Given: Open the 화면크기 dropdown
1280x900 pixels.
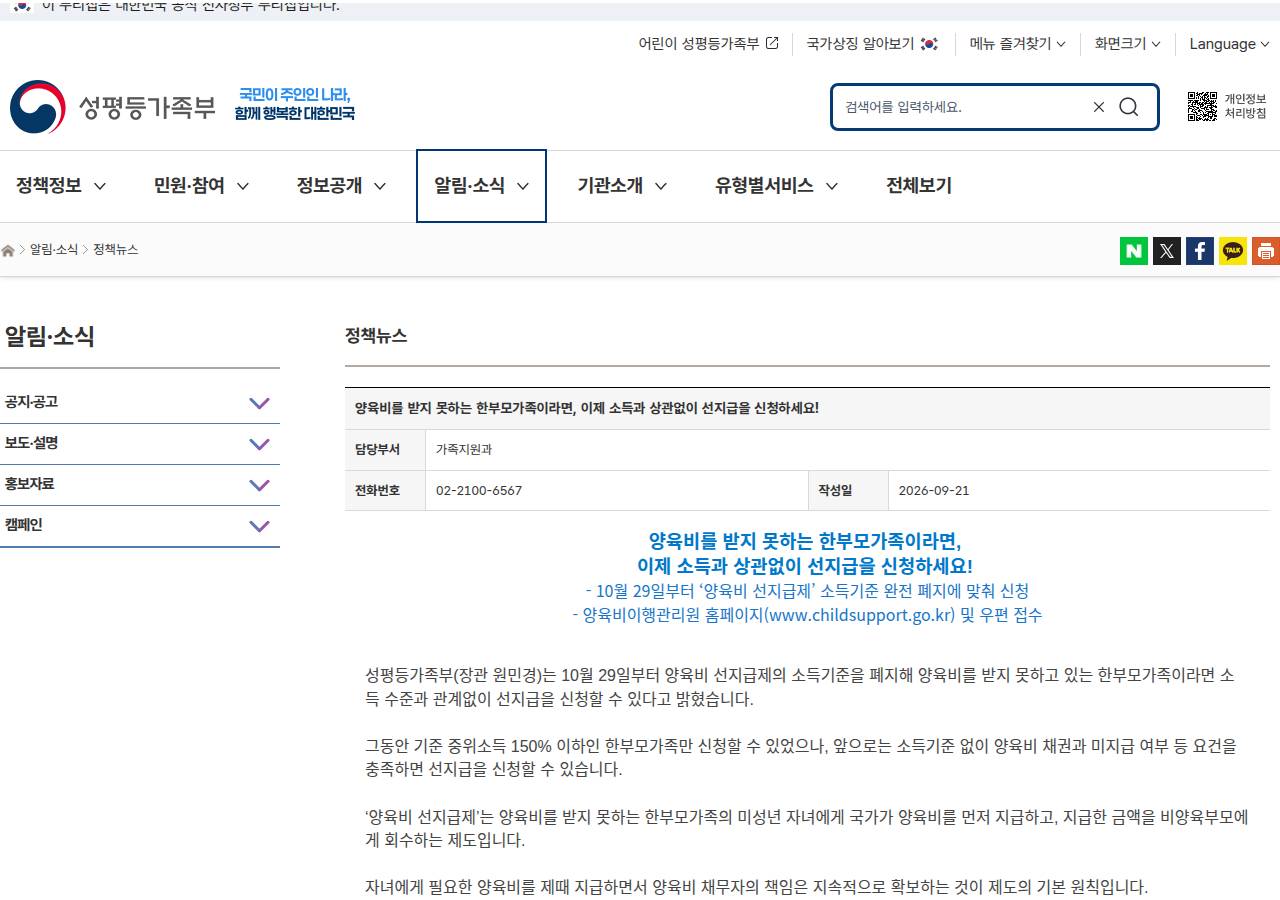Looking at the screenshot, I should (x=1127, y=44).
